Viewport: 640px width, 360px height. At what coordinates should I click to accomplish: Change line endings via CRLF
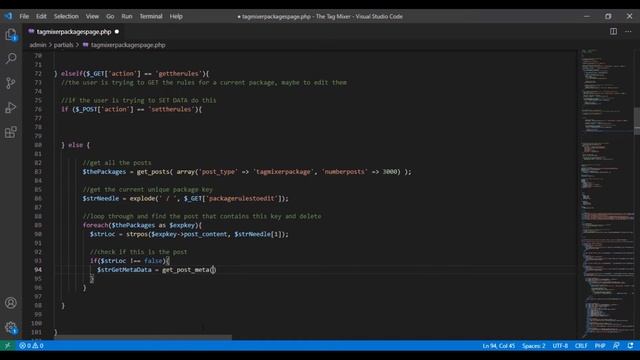(x=581, y=346)
